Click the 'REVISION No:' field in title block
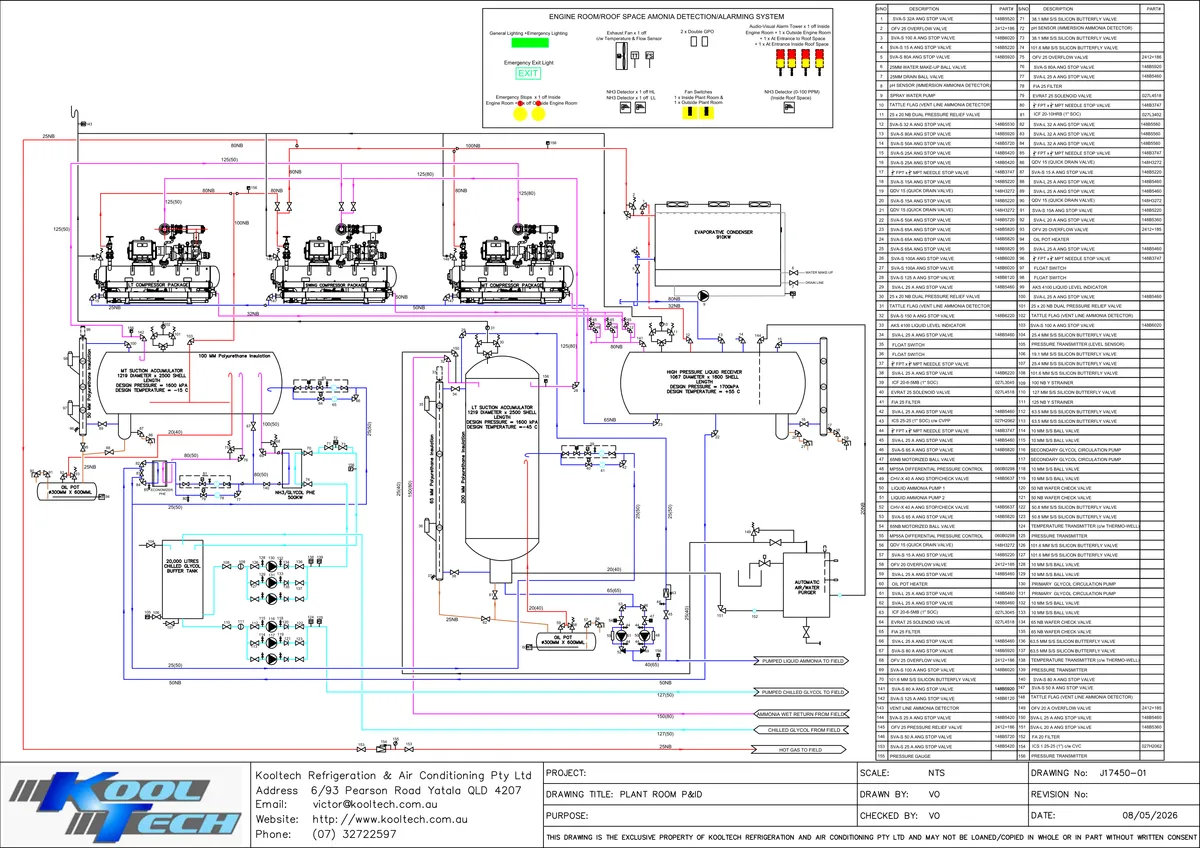 [x=1112, y=795]
